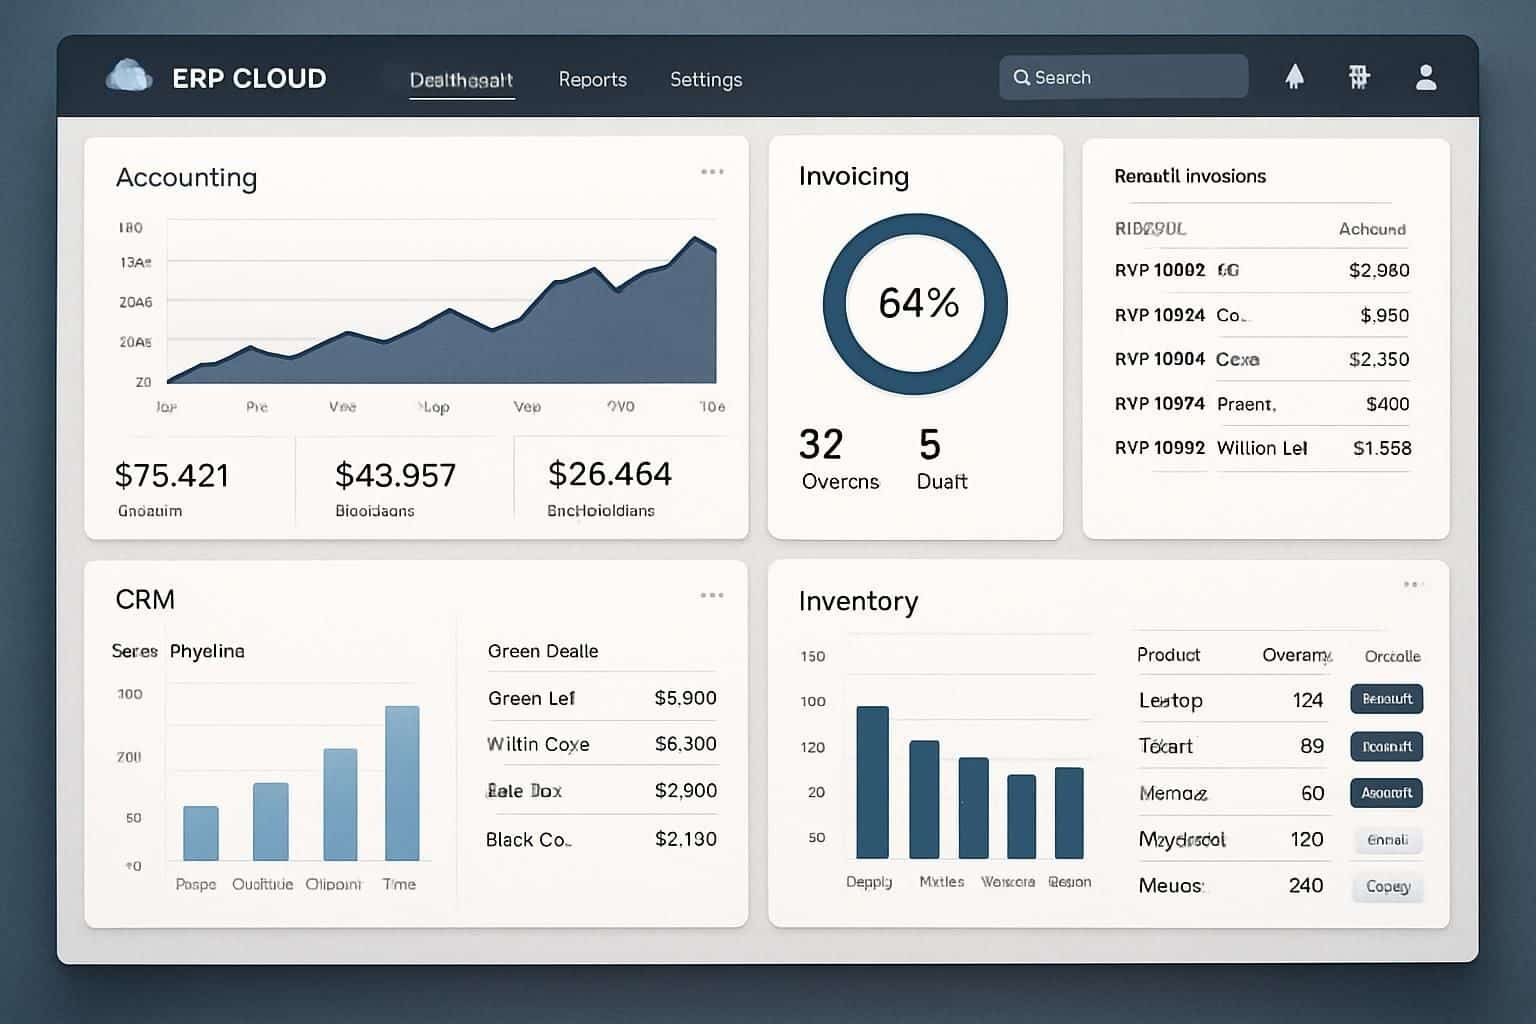1536x1024 pixels.
Task: Click the ERP Cloud logo icon
Action: click(x=129, y=77)
